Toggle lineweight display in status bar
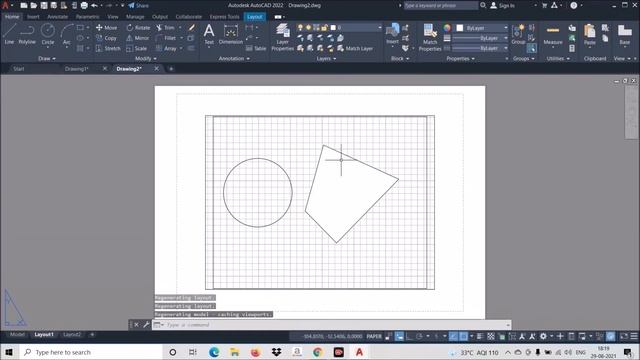Viewport: 640px width, 360px height. [x=480, y=336]
